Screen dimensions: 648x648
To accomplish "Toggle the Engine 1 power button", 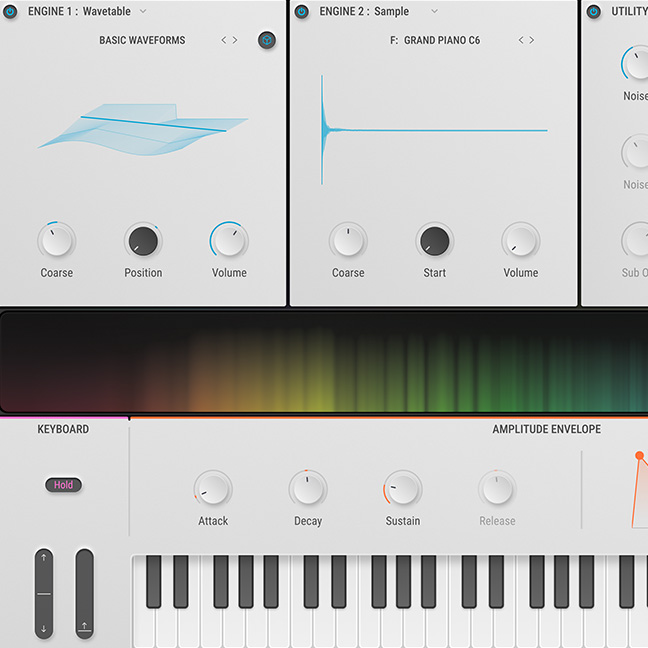I will 9,12.
